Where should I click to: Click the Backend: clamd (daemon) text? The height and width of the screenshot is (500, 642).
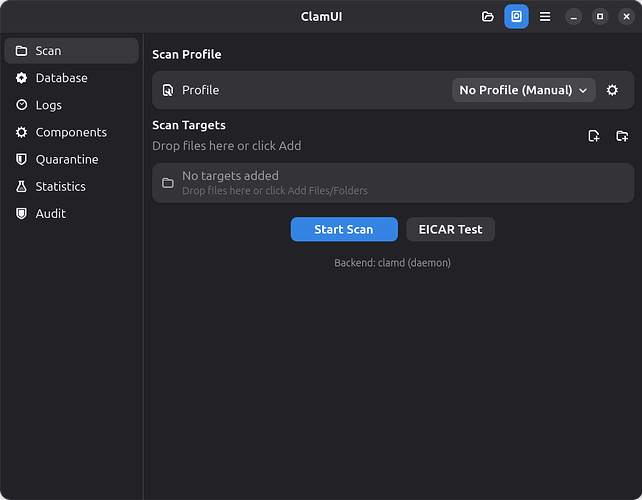click(392, 263)
